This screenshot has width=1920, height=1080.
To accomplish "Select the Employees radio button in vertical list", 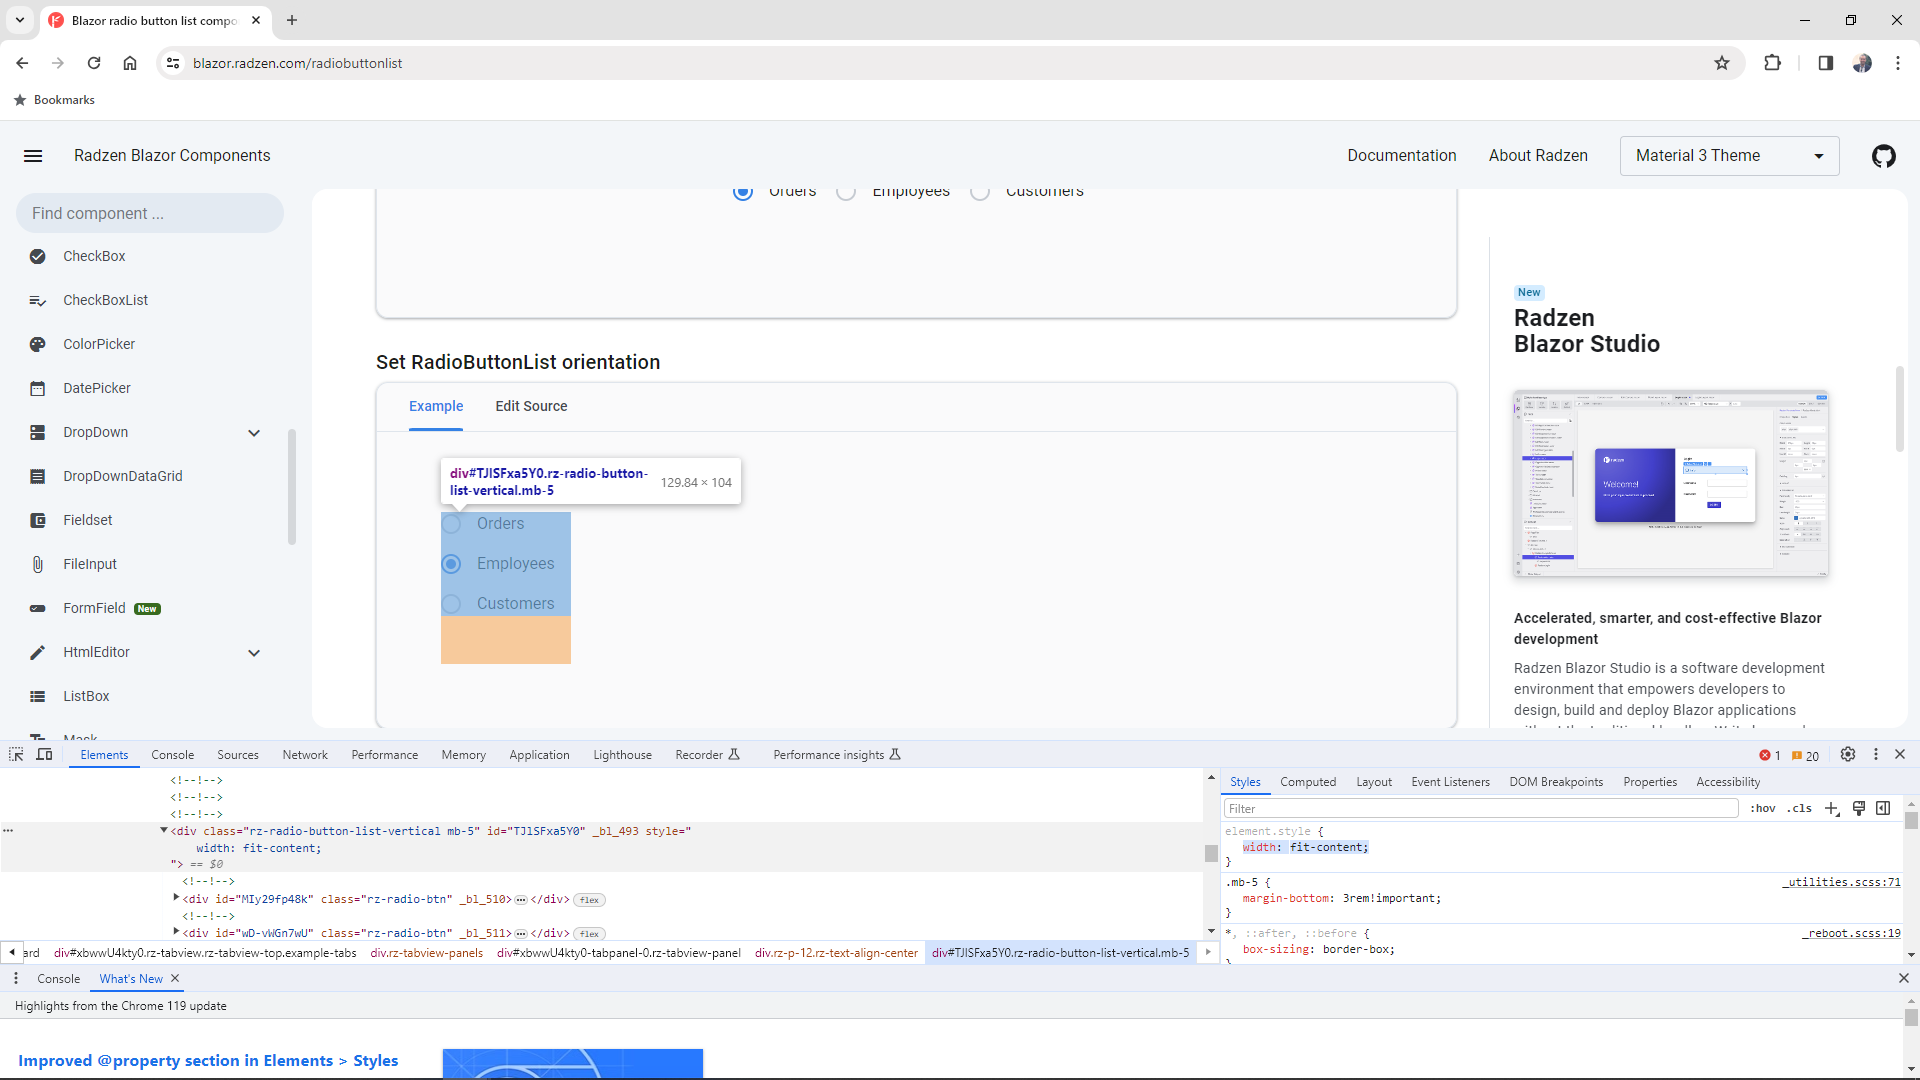I will (452, 564).
